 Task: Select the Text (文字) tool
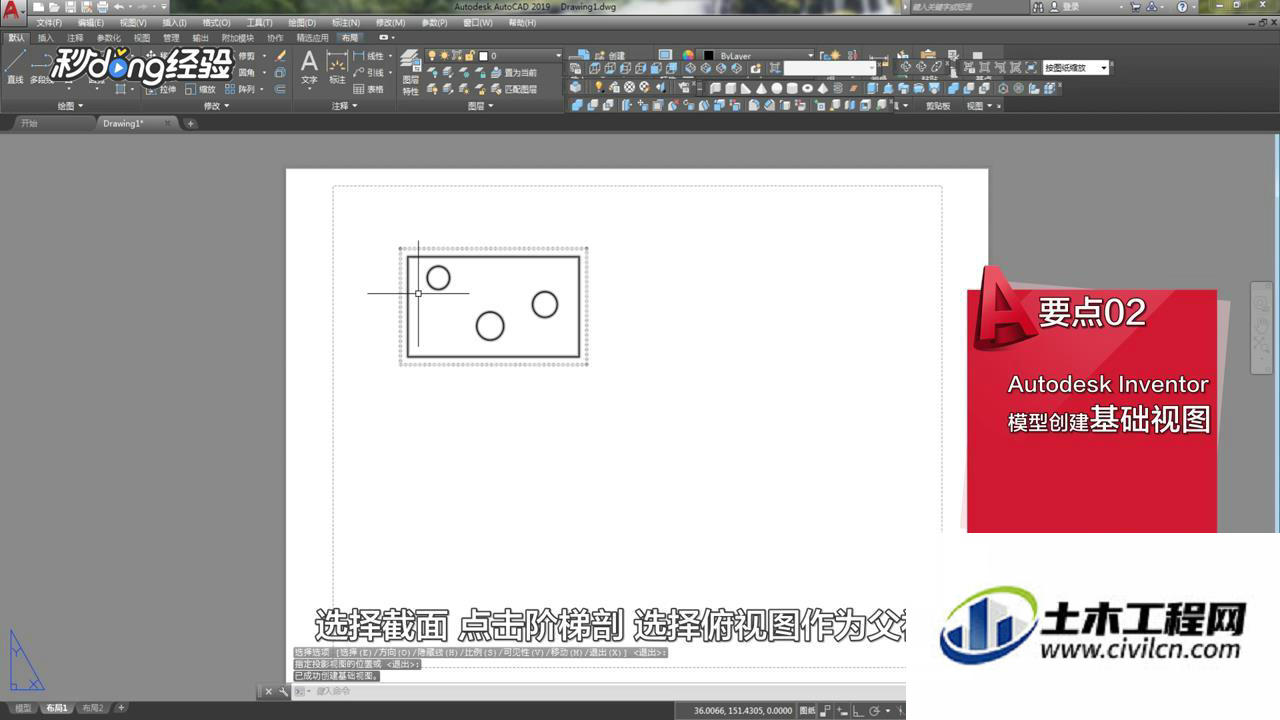310,68
